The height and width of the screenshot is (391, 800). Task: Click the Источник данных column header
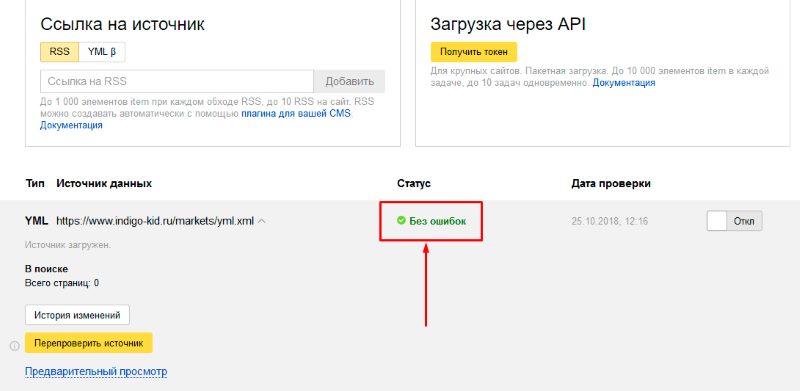[104, 183]
